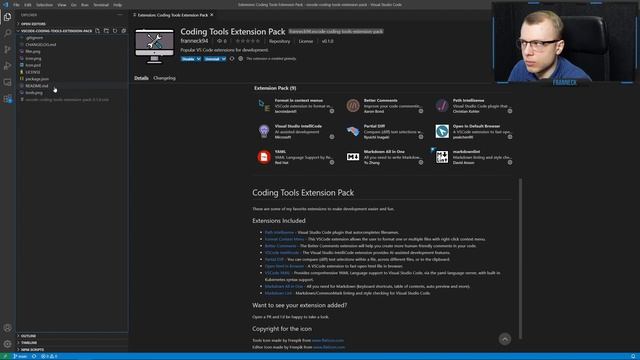
Task: Click YAML Red Hat extension icon
Action: tap(264, 157)
